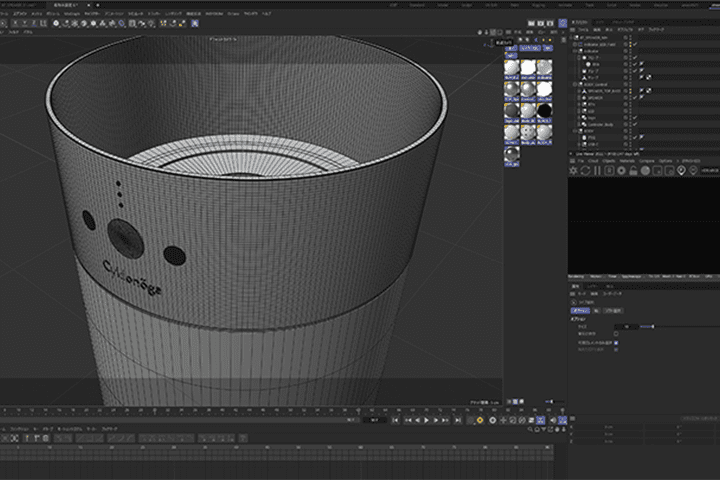The image size is (720, 480).
Task: Select the Controller_Body object row
Action: pyautogui.click(x=601, y=124)
